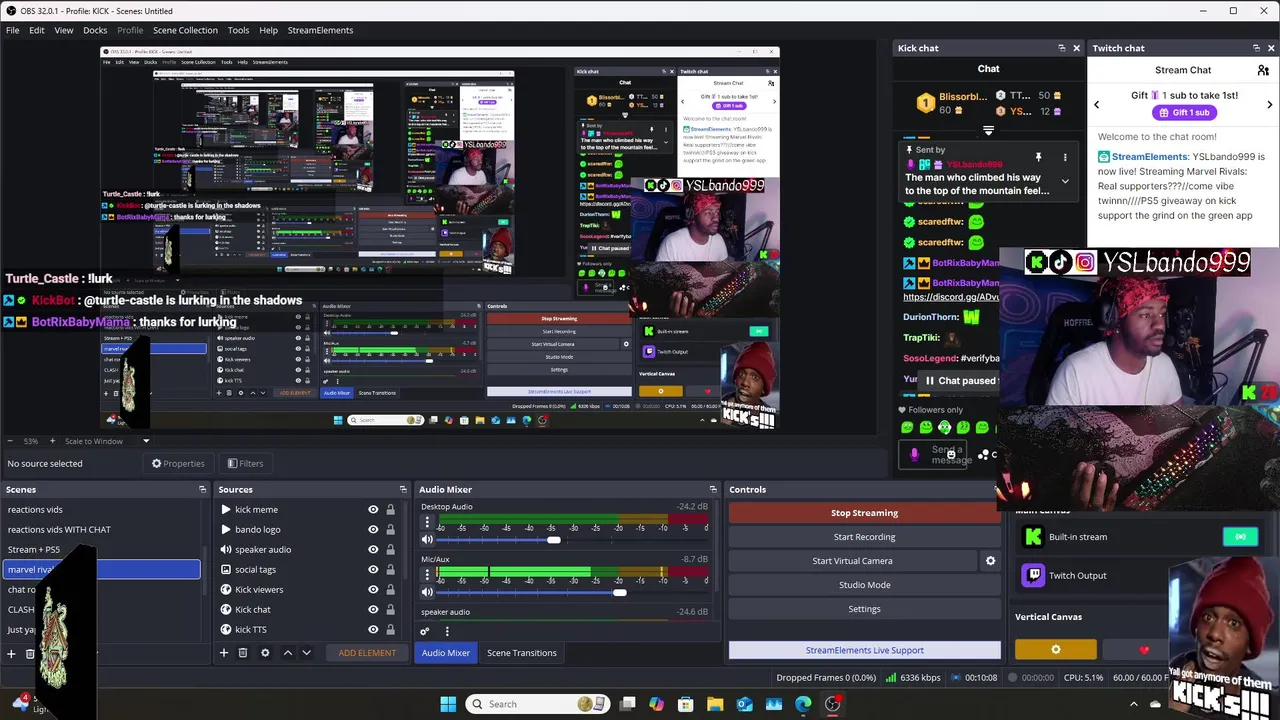Hide the bando logo source
The height and width of the screenshot is (720, 1280).
(373, 530)
